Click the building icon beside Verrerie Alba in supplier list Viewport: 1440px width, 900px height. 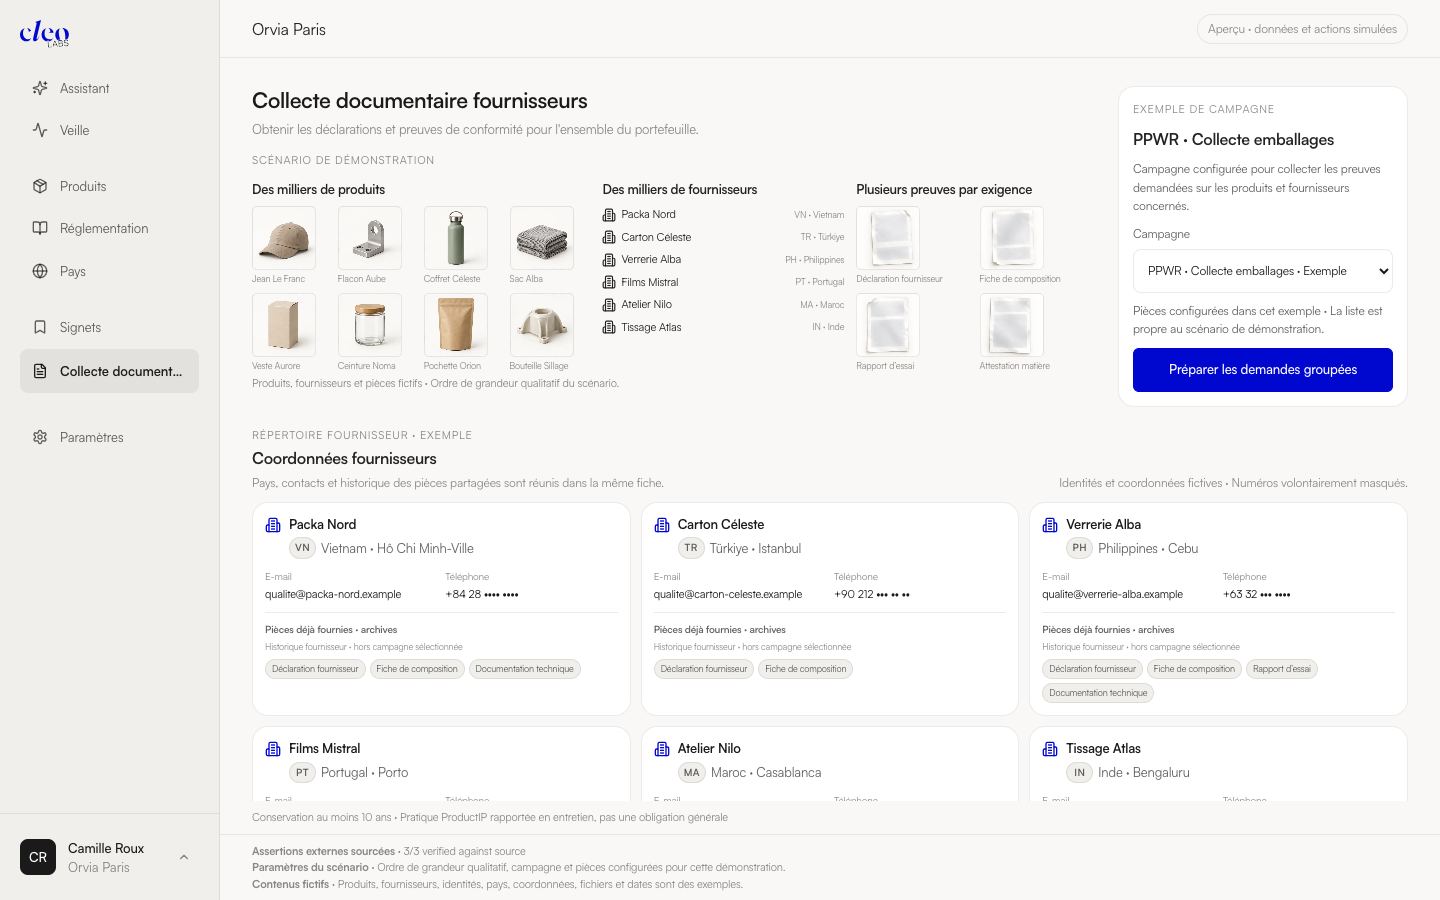(609, 260)
